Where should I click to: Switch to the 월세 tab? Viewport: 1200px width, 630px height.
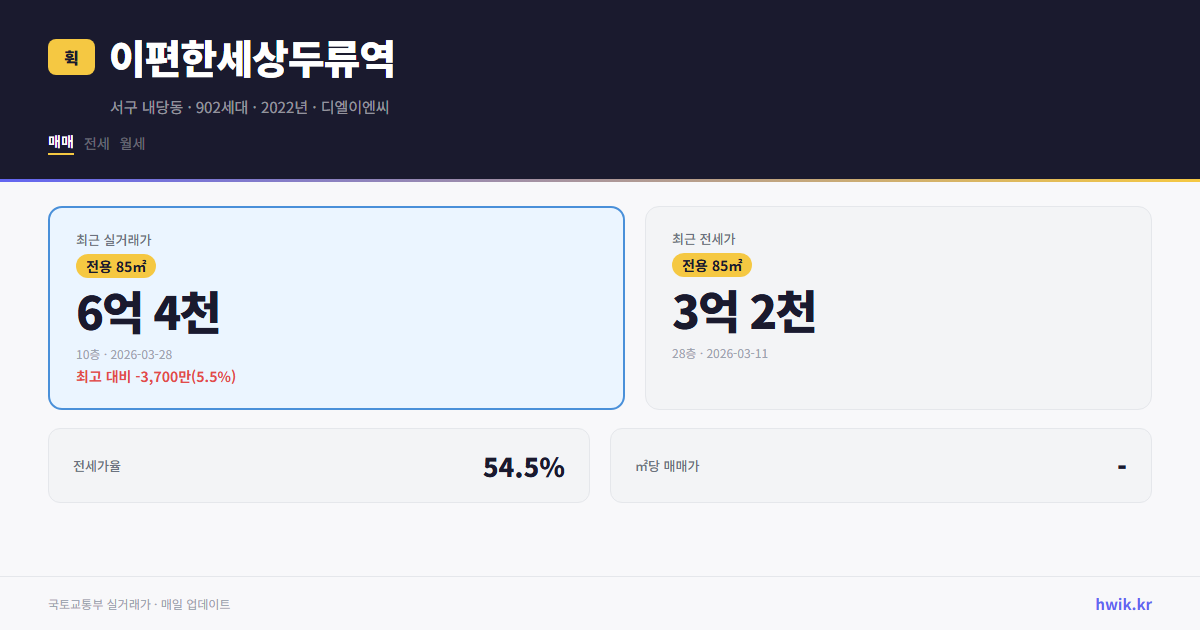(131, 143)
